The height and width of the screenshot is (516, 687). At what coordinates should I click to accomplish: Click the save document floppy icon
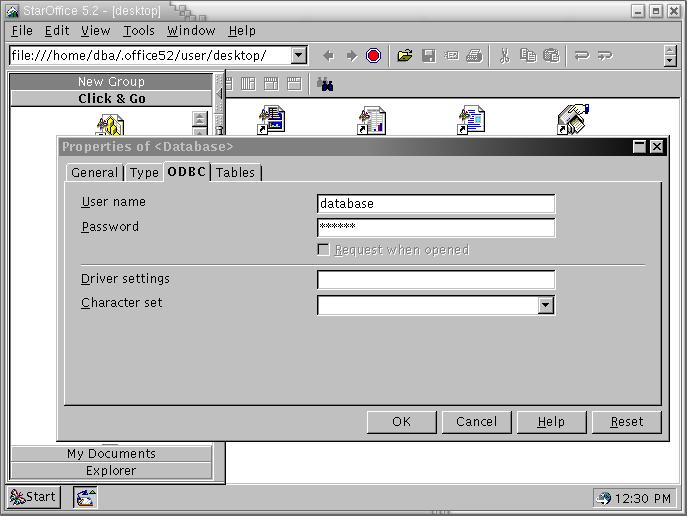(x=428, y=56)
